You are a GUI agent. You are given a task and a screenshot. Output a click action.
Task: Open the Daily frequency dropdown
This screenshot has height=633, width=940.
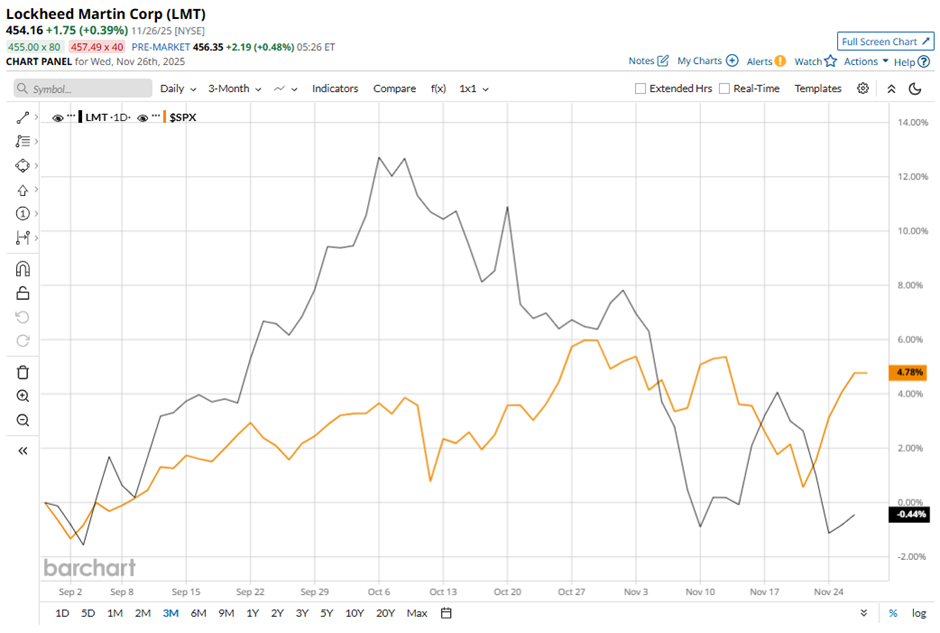(178, 89)
